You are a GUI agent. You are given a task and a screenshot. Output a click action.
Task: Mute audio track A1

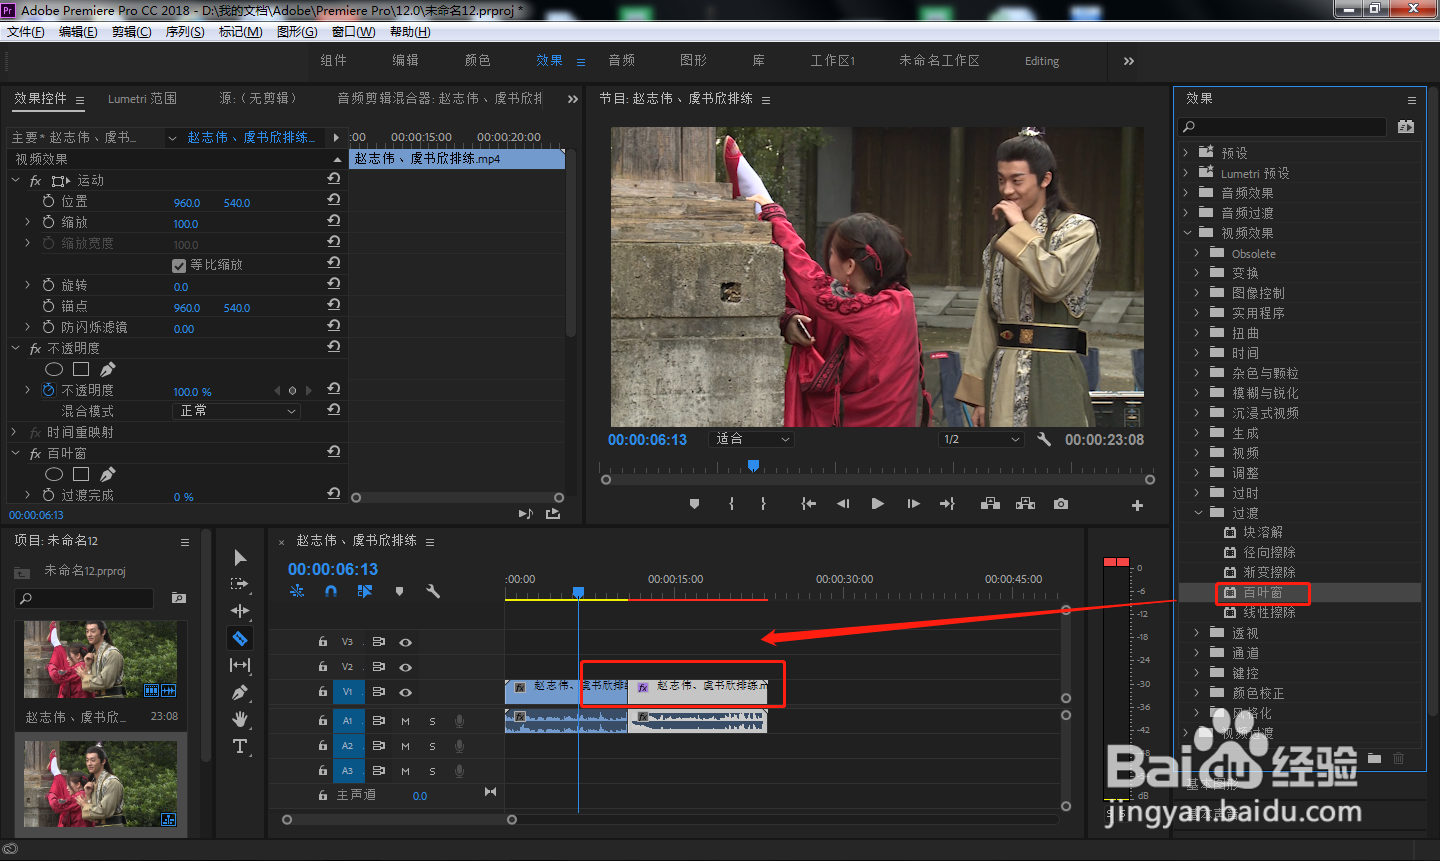(x=405, y=721)
